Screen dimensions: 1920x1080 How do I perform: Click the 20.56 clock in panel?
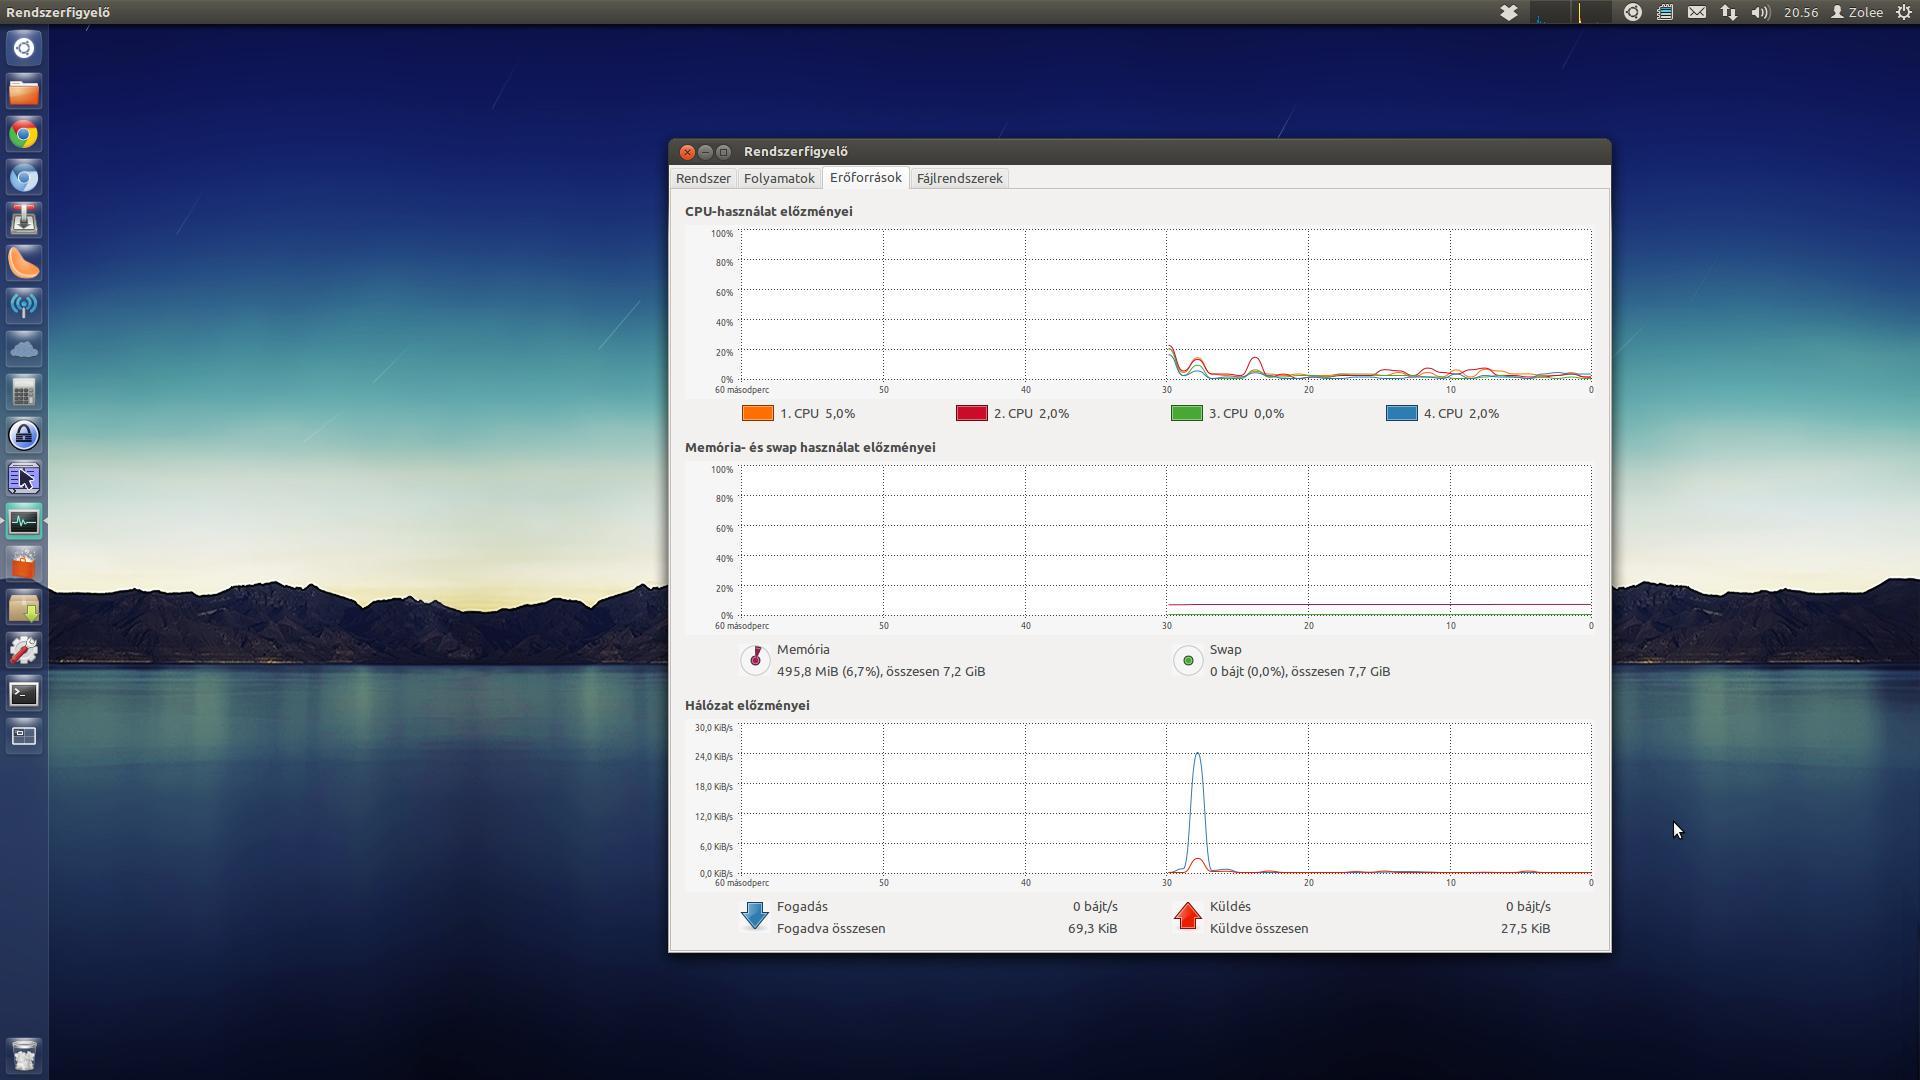pos(1801,12)
